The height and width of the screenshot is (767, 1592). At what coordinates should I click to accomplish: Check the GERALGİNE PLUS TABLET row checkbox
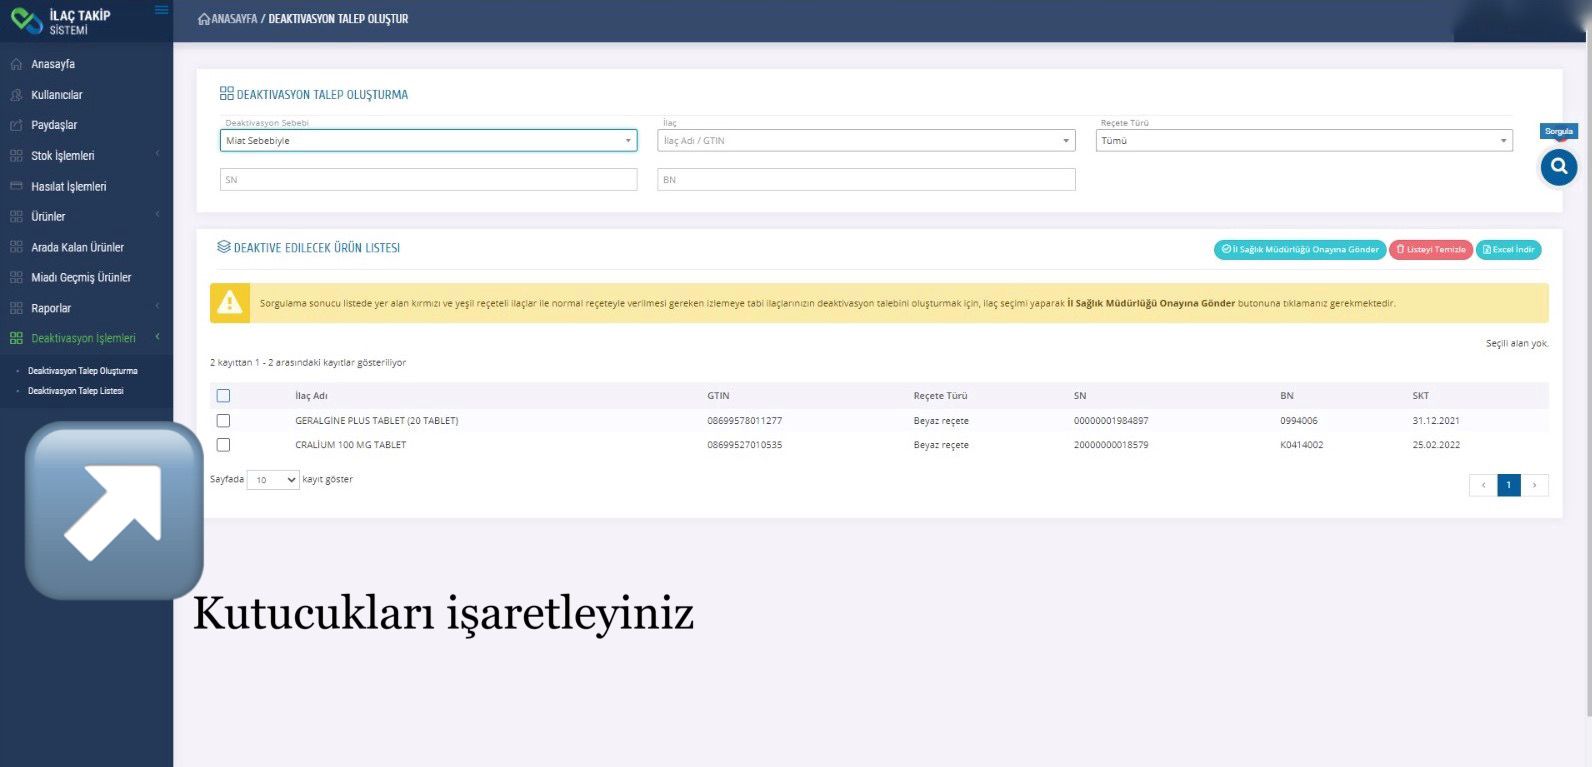pyautogui.click(x=223, y=421)
